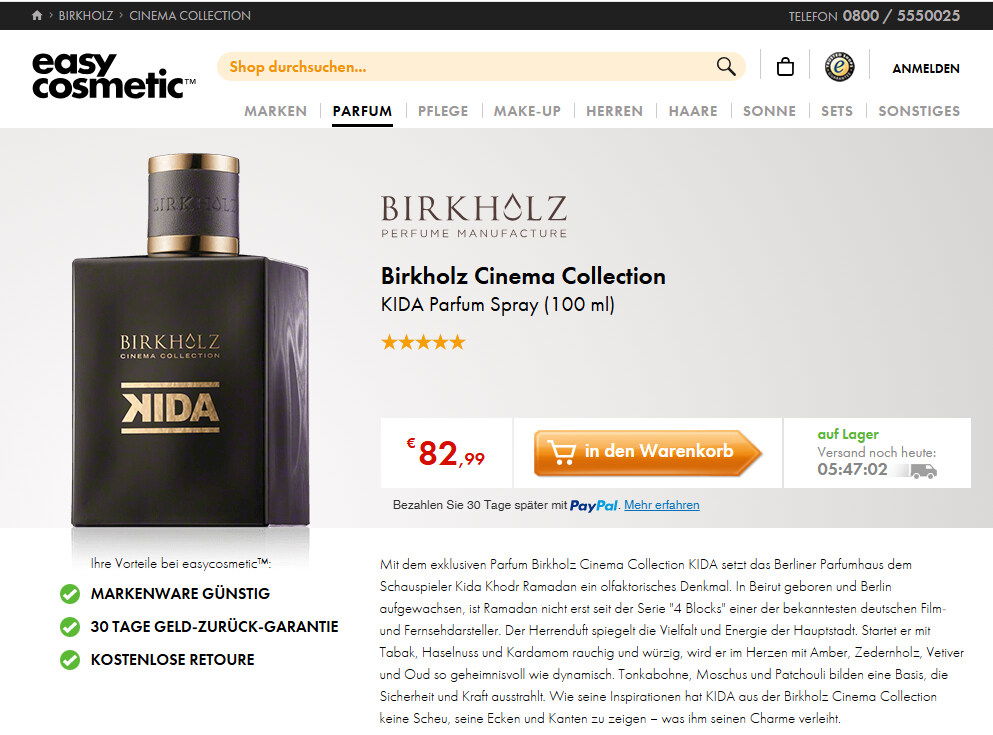
Task: Click the five-star rating
Action: click(x=424, y=342)
